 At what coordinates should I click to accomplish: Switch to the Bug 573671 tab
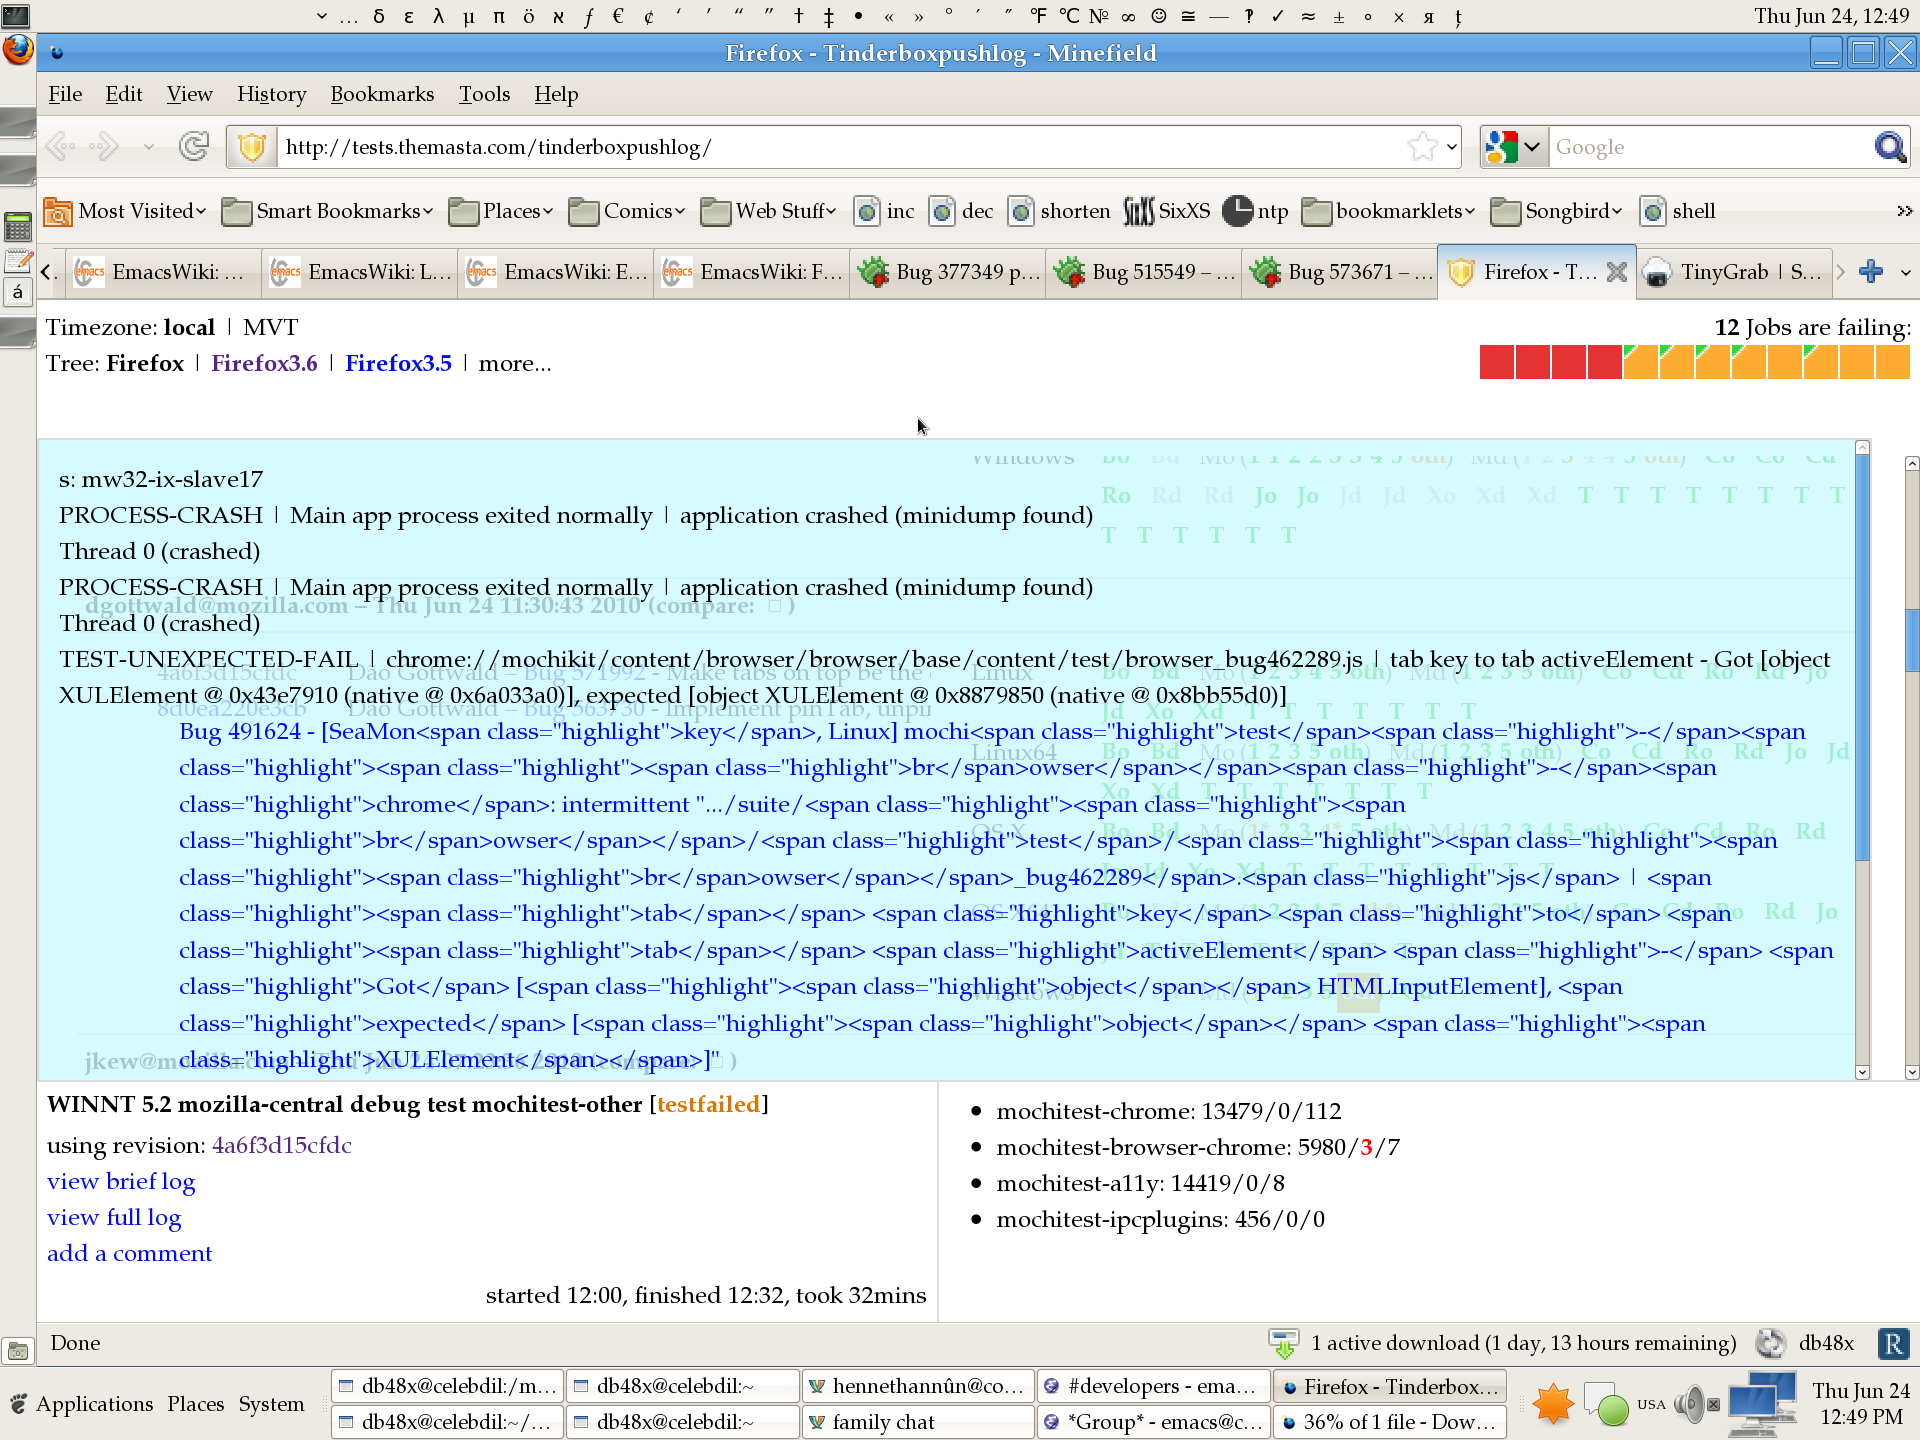tap(1340, 271)
